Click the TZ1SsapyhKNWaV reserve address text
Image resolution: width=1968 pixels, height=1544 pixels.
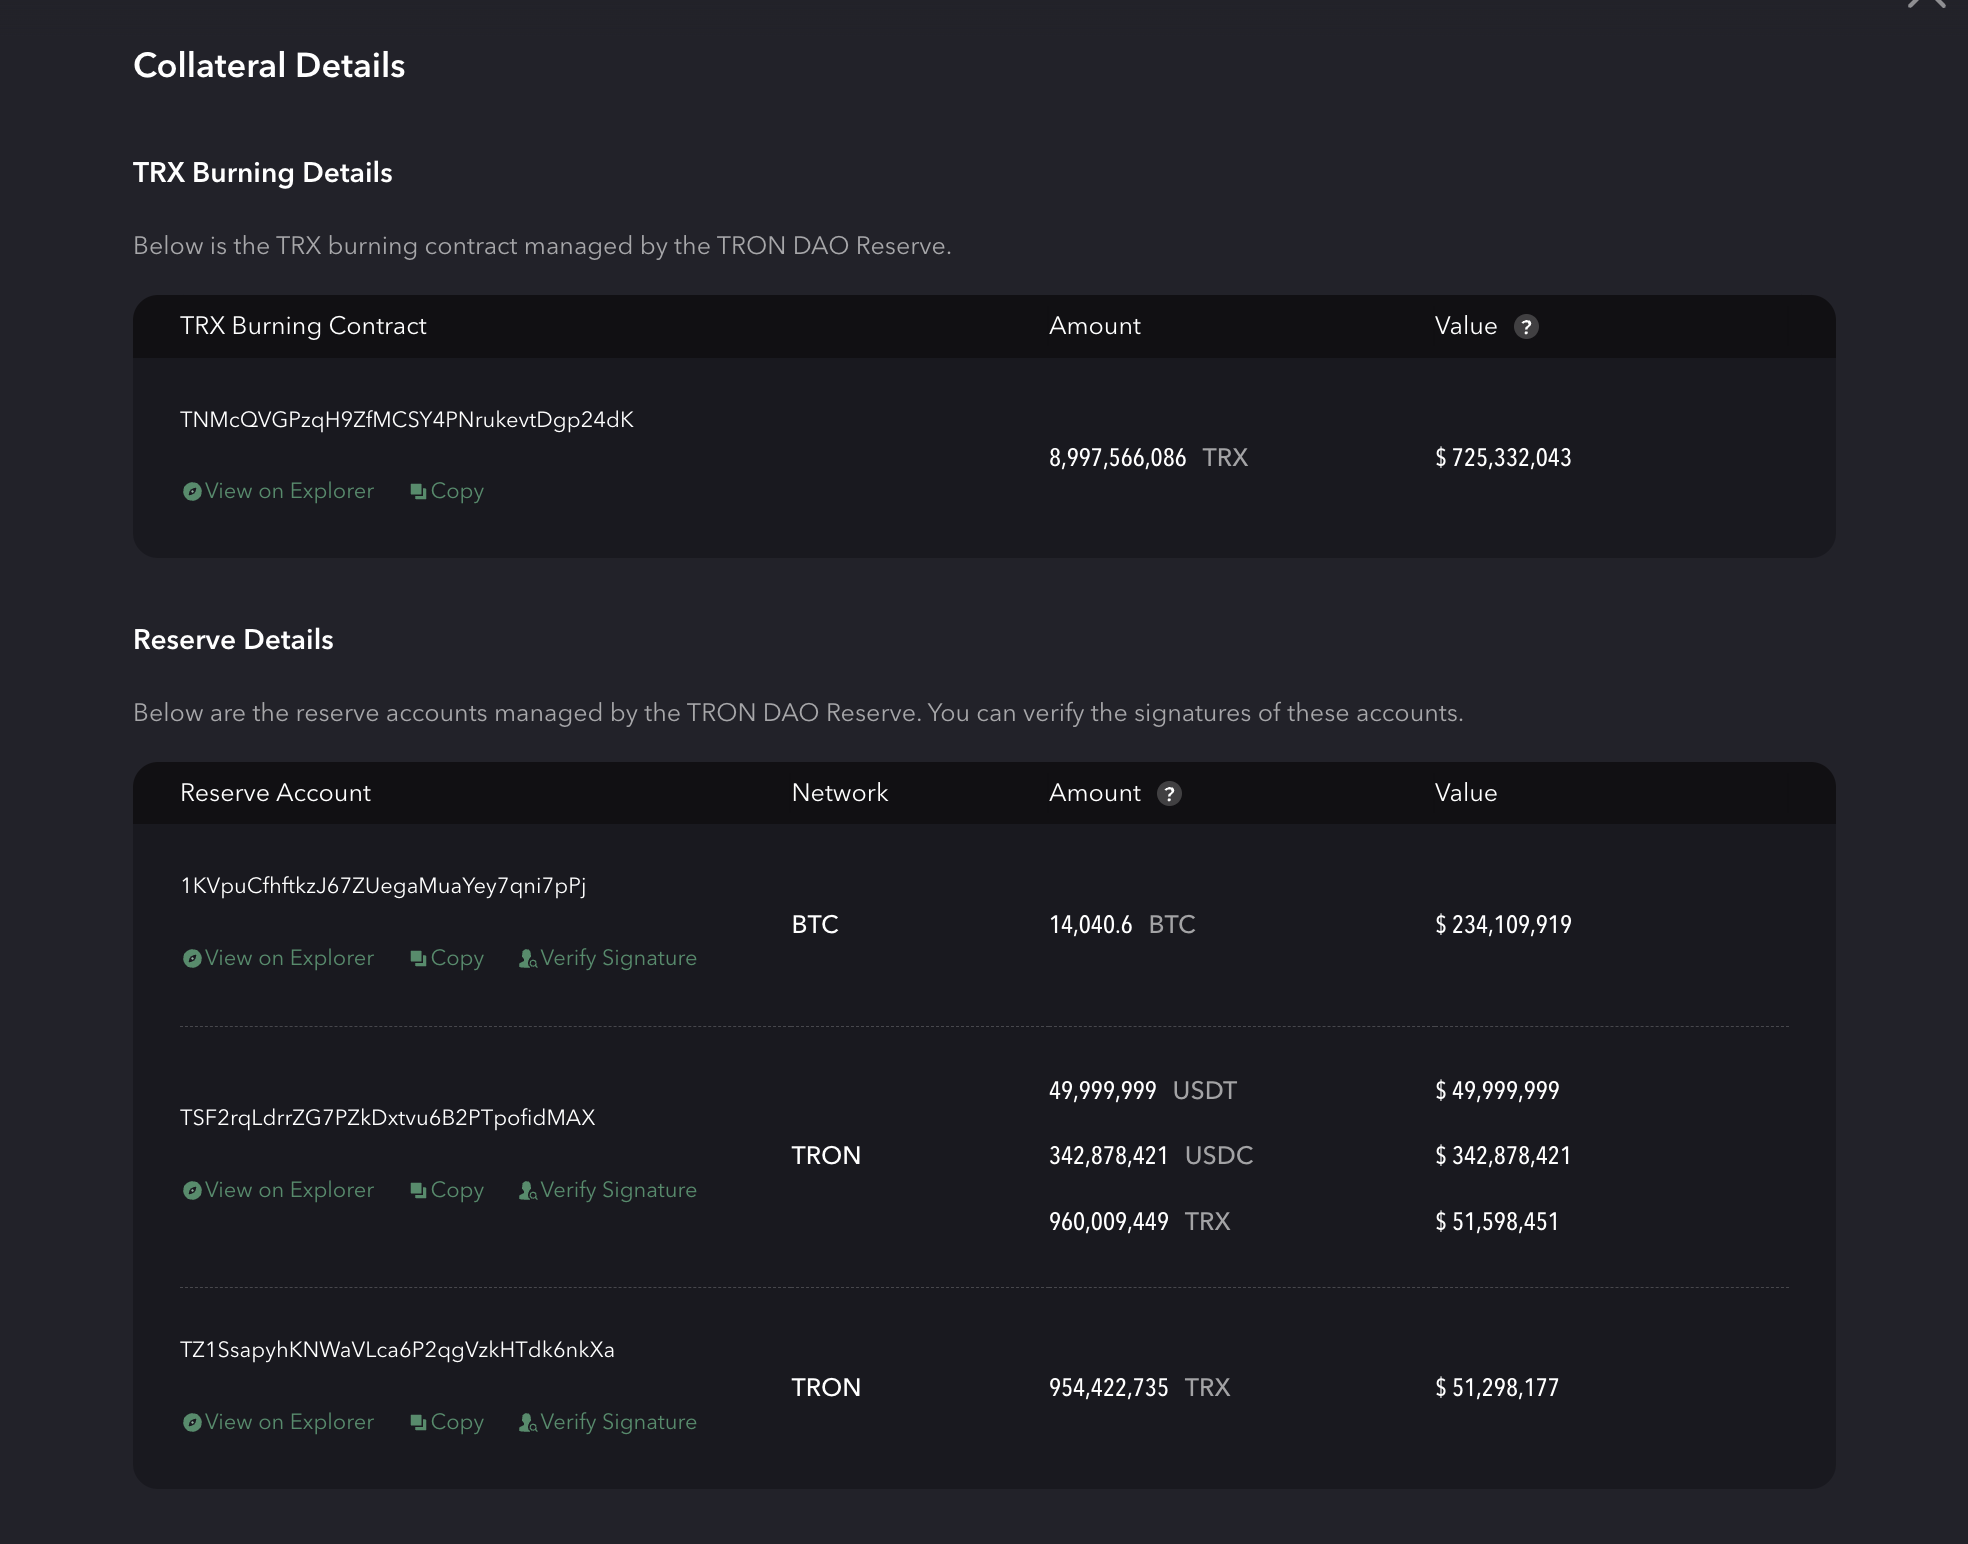point(397,1350)
